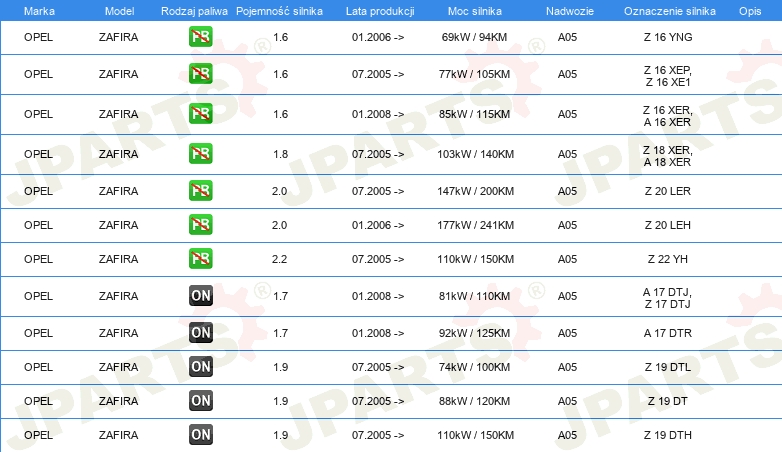Click the petrol fuel icon in the 103kW / 140KM row
The image size is (782, 452).
(200, 154)
